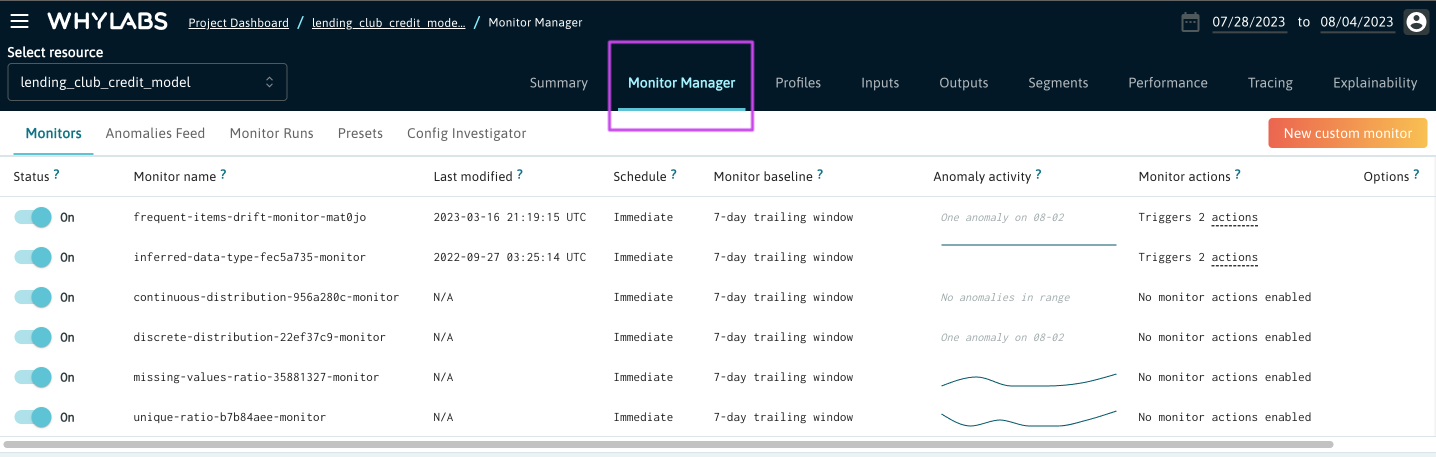Click the Monitor Manager breadcrumb text
The height and width of the screenshot is (457, 1436).
pyautogui.click(x=535, y=22)
